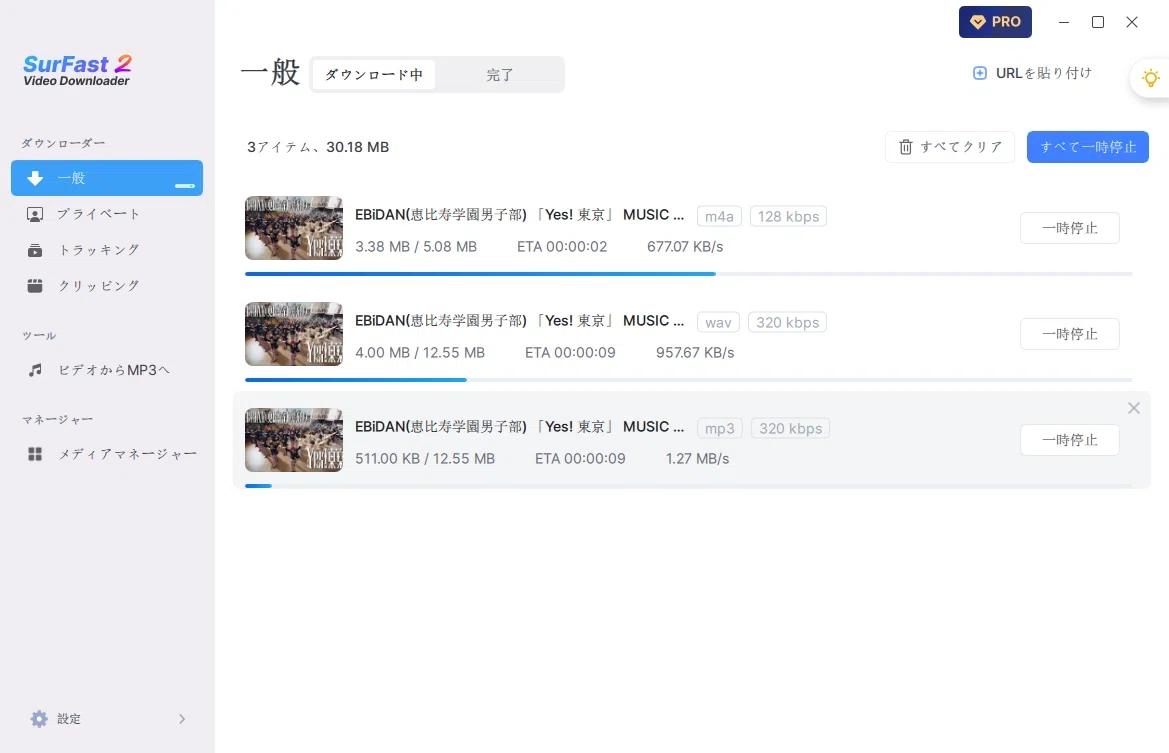Click the mp3 format tag

[x=719, y=428]
